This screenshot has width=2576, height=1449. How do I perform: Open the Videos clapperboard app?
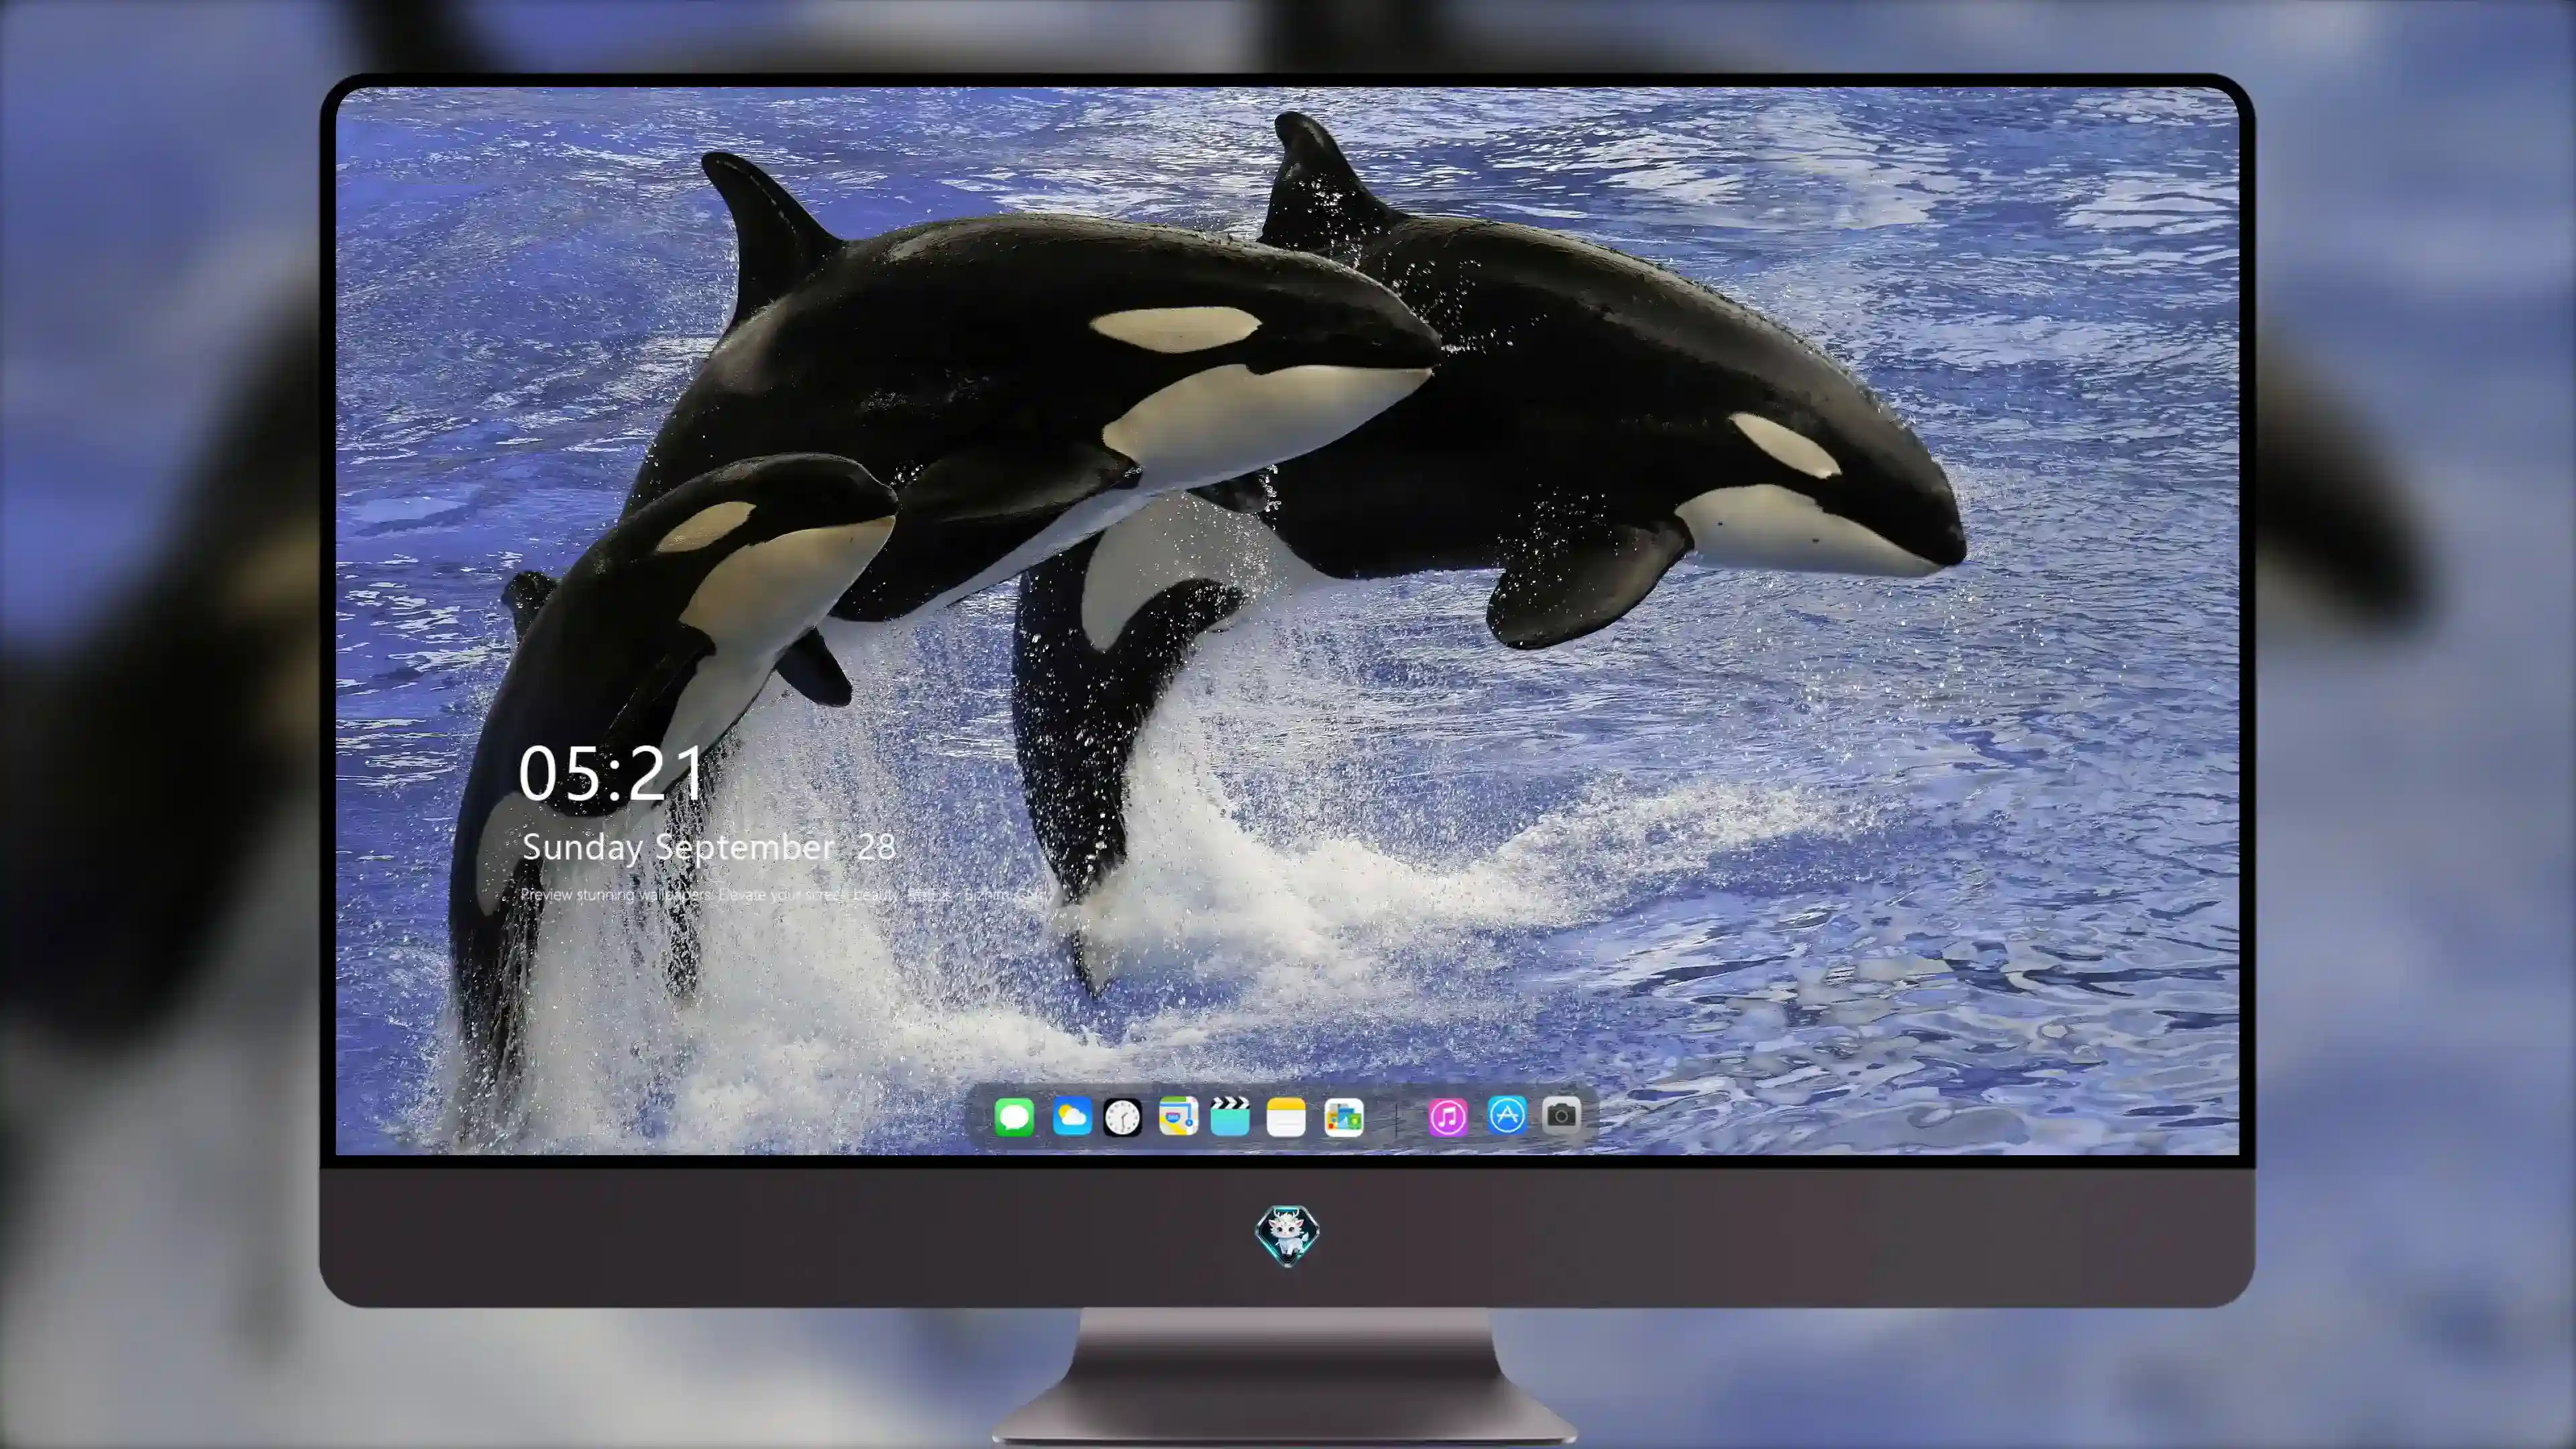pos(1230,1116)
